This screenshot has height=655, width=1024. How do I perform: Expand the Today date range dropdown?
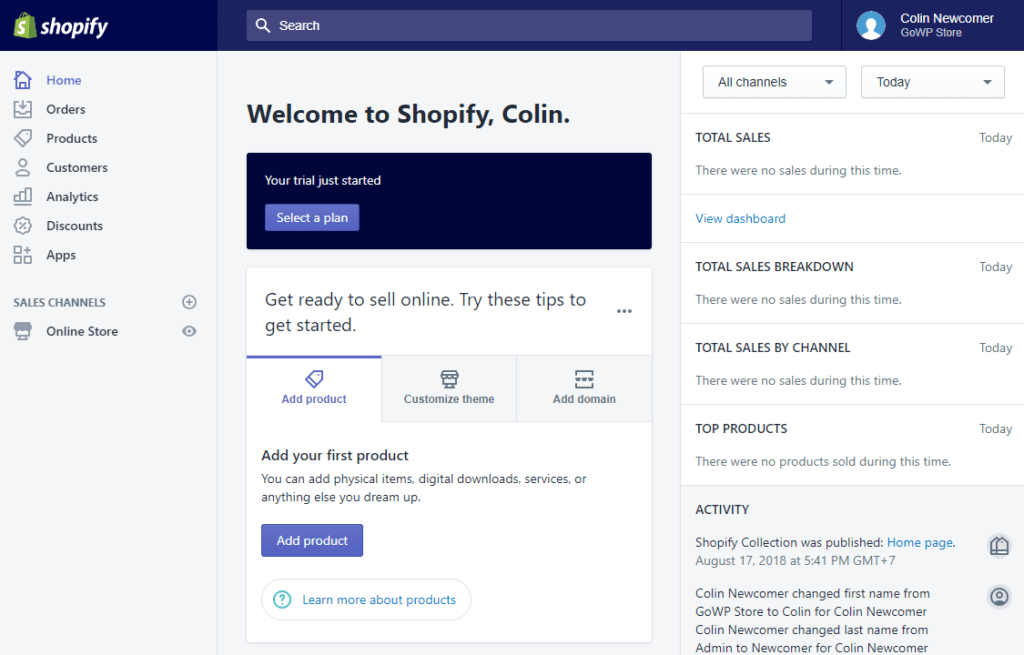933,82
